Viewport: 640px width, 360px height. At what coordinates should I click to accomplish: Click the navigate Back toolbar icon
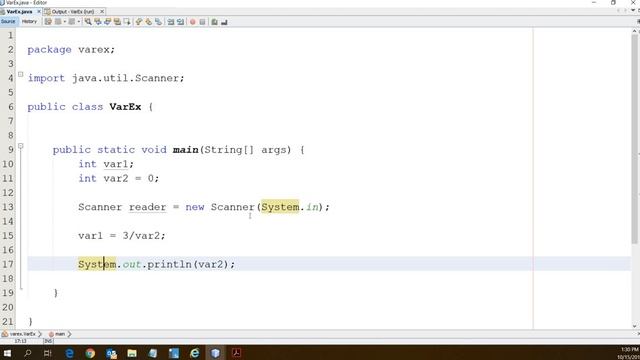click(x=58, y=22)
